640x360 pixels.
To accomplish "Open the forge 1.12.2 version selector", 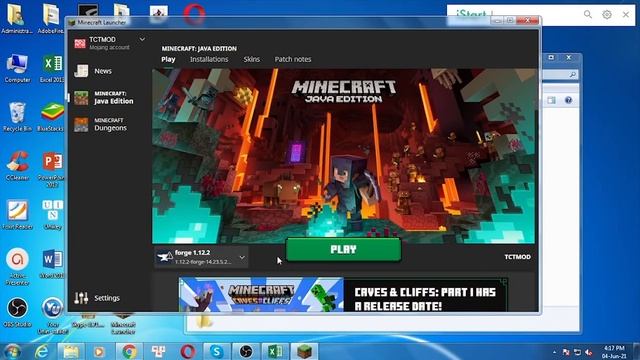I will pyautogui.click(x=201, y=257).
